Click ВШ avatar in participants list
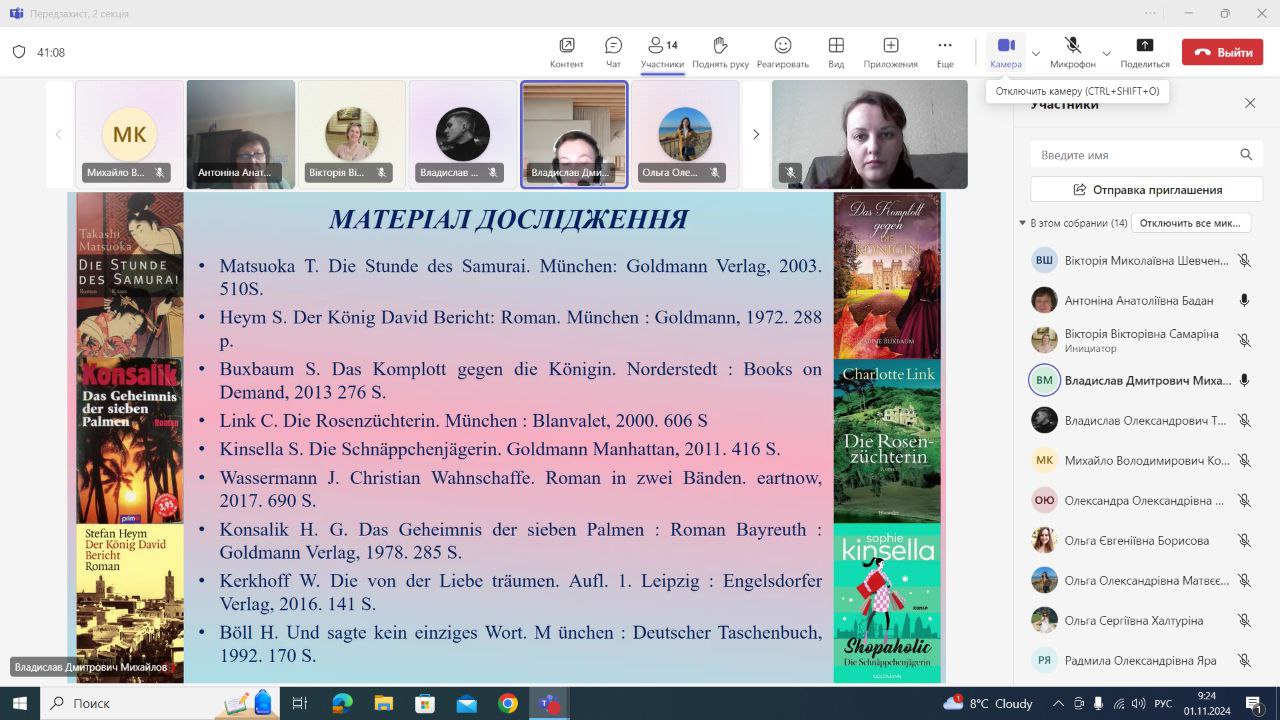The width and height of the screenshot is (1280, 720). (1044, 260)
